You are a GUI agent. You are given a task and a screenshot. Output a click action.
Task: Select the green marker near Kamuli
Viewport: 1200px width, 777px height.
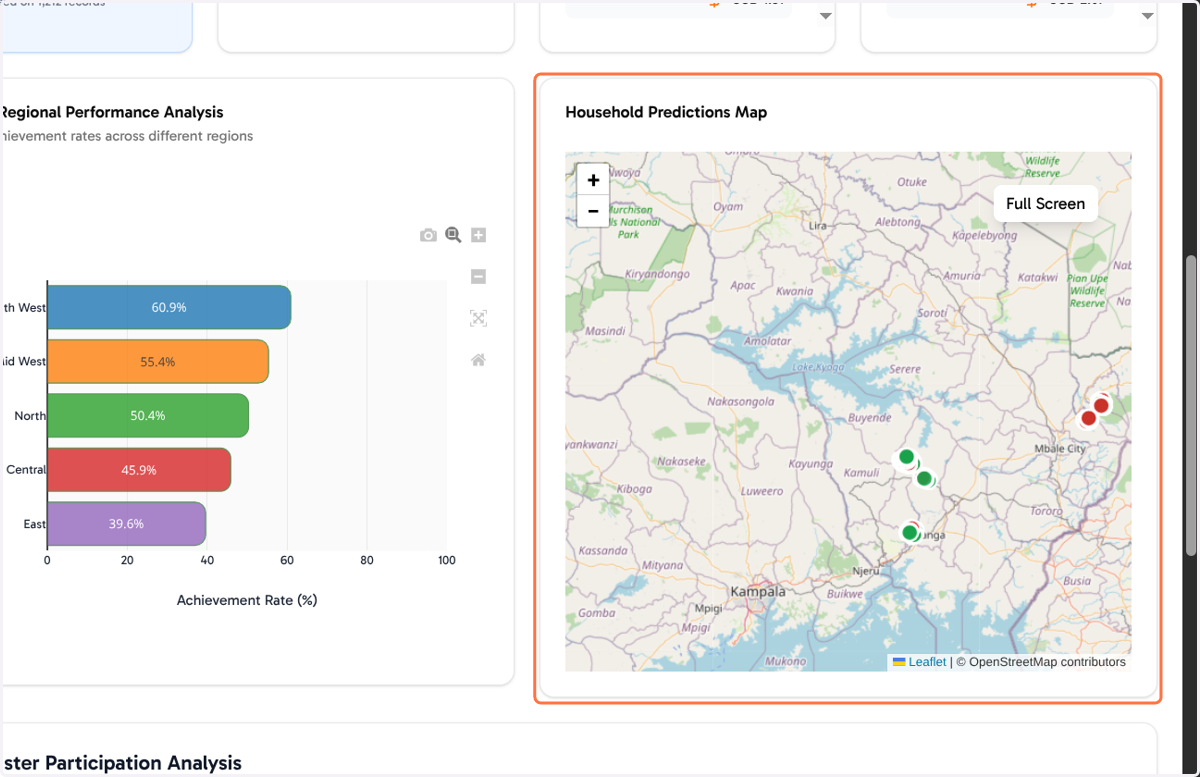tap(906, 457)
